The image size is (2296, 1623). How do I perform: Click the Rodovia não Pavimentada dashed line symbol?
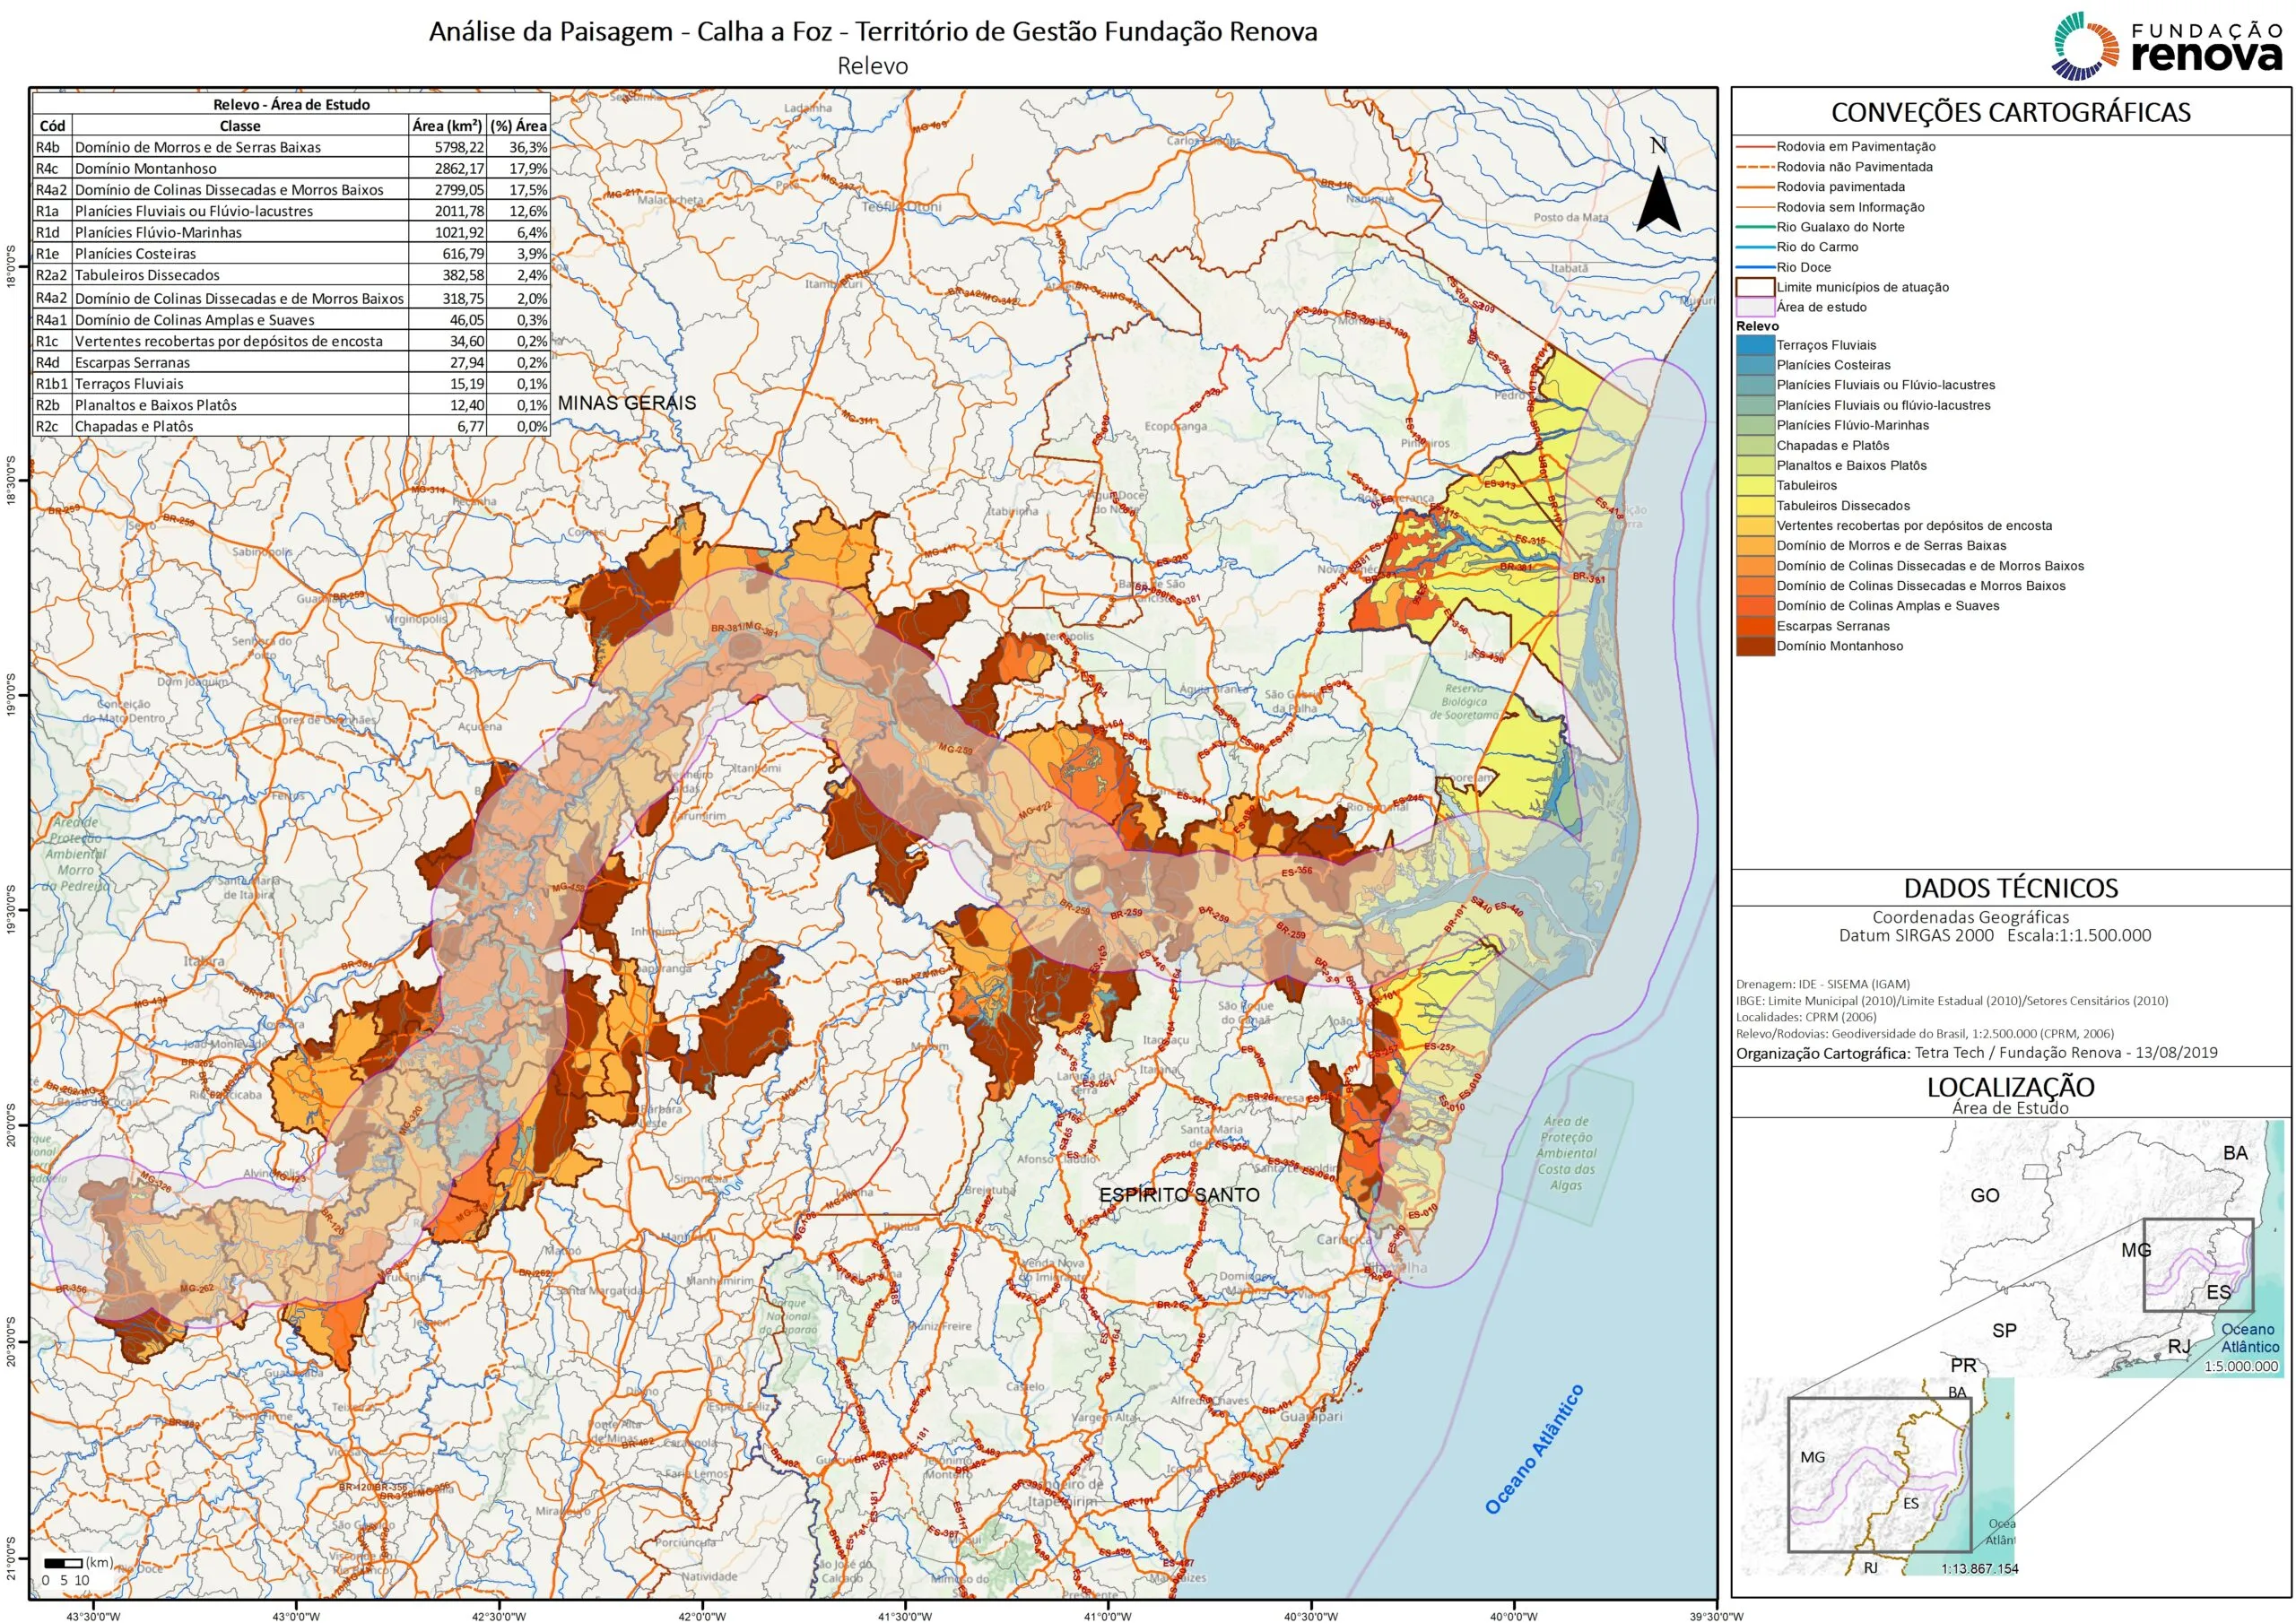tap(1755, 167)
